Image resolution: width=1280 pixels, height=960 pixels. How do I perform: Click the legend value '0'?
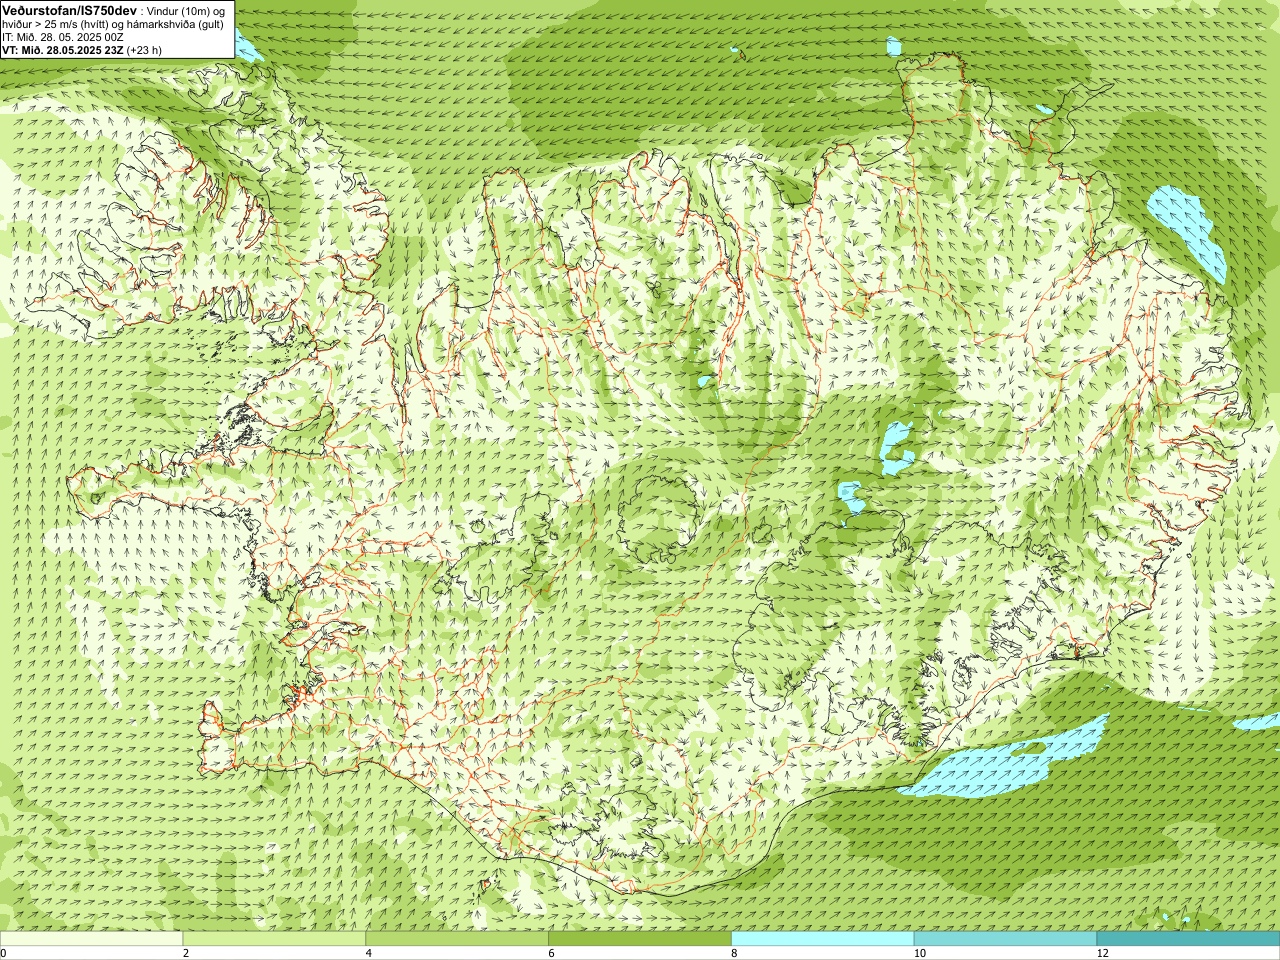point(4,953)
